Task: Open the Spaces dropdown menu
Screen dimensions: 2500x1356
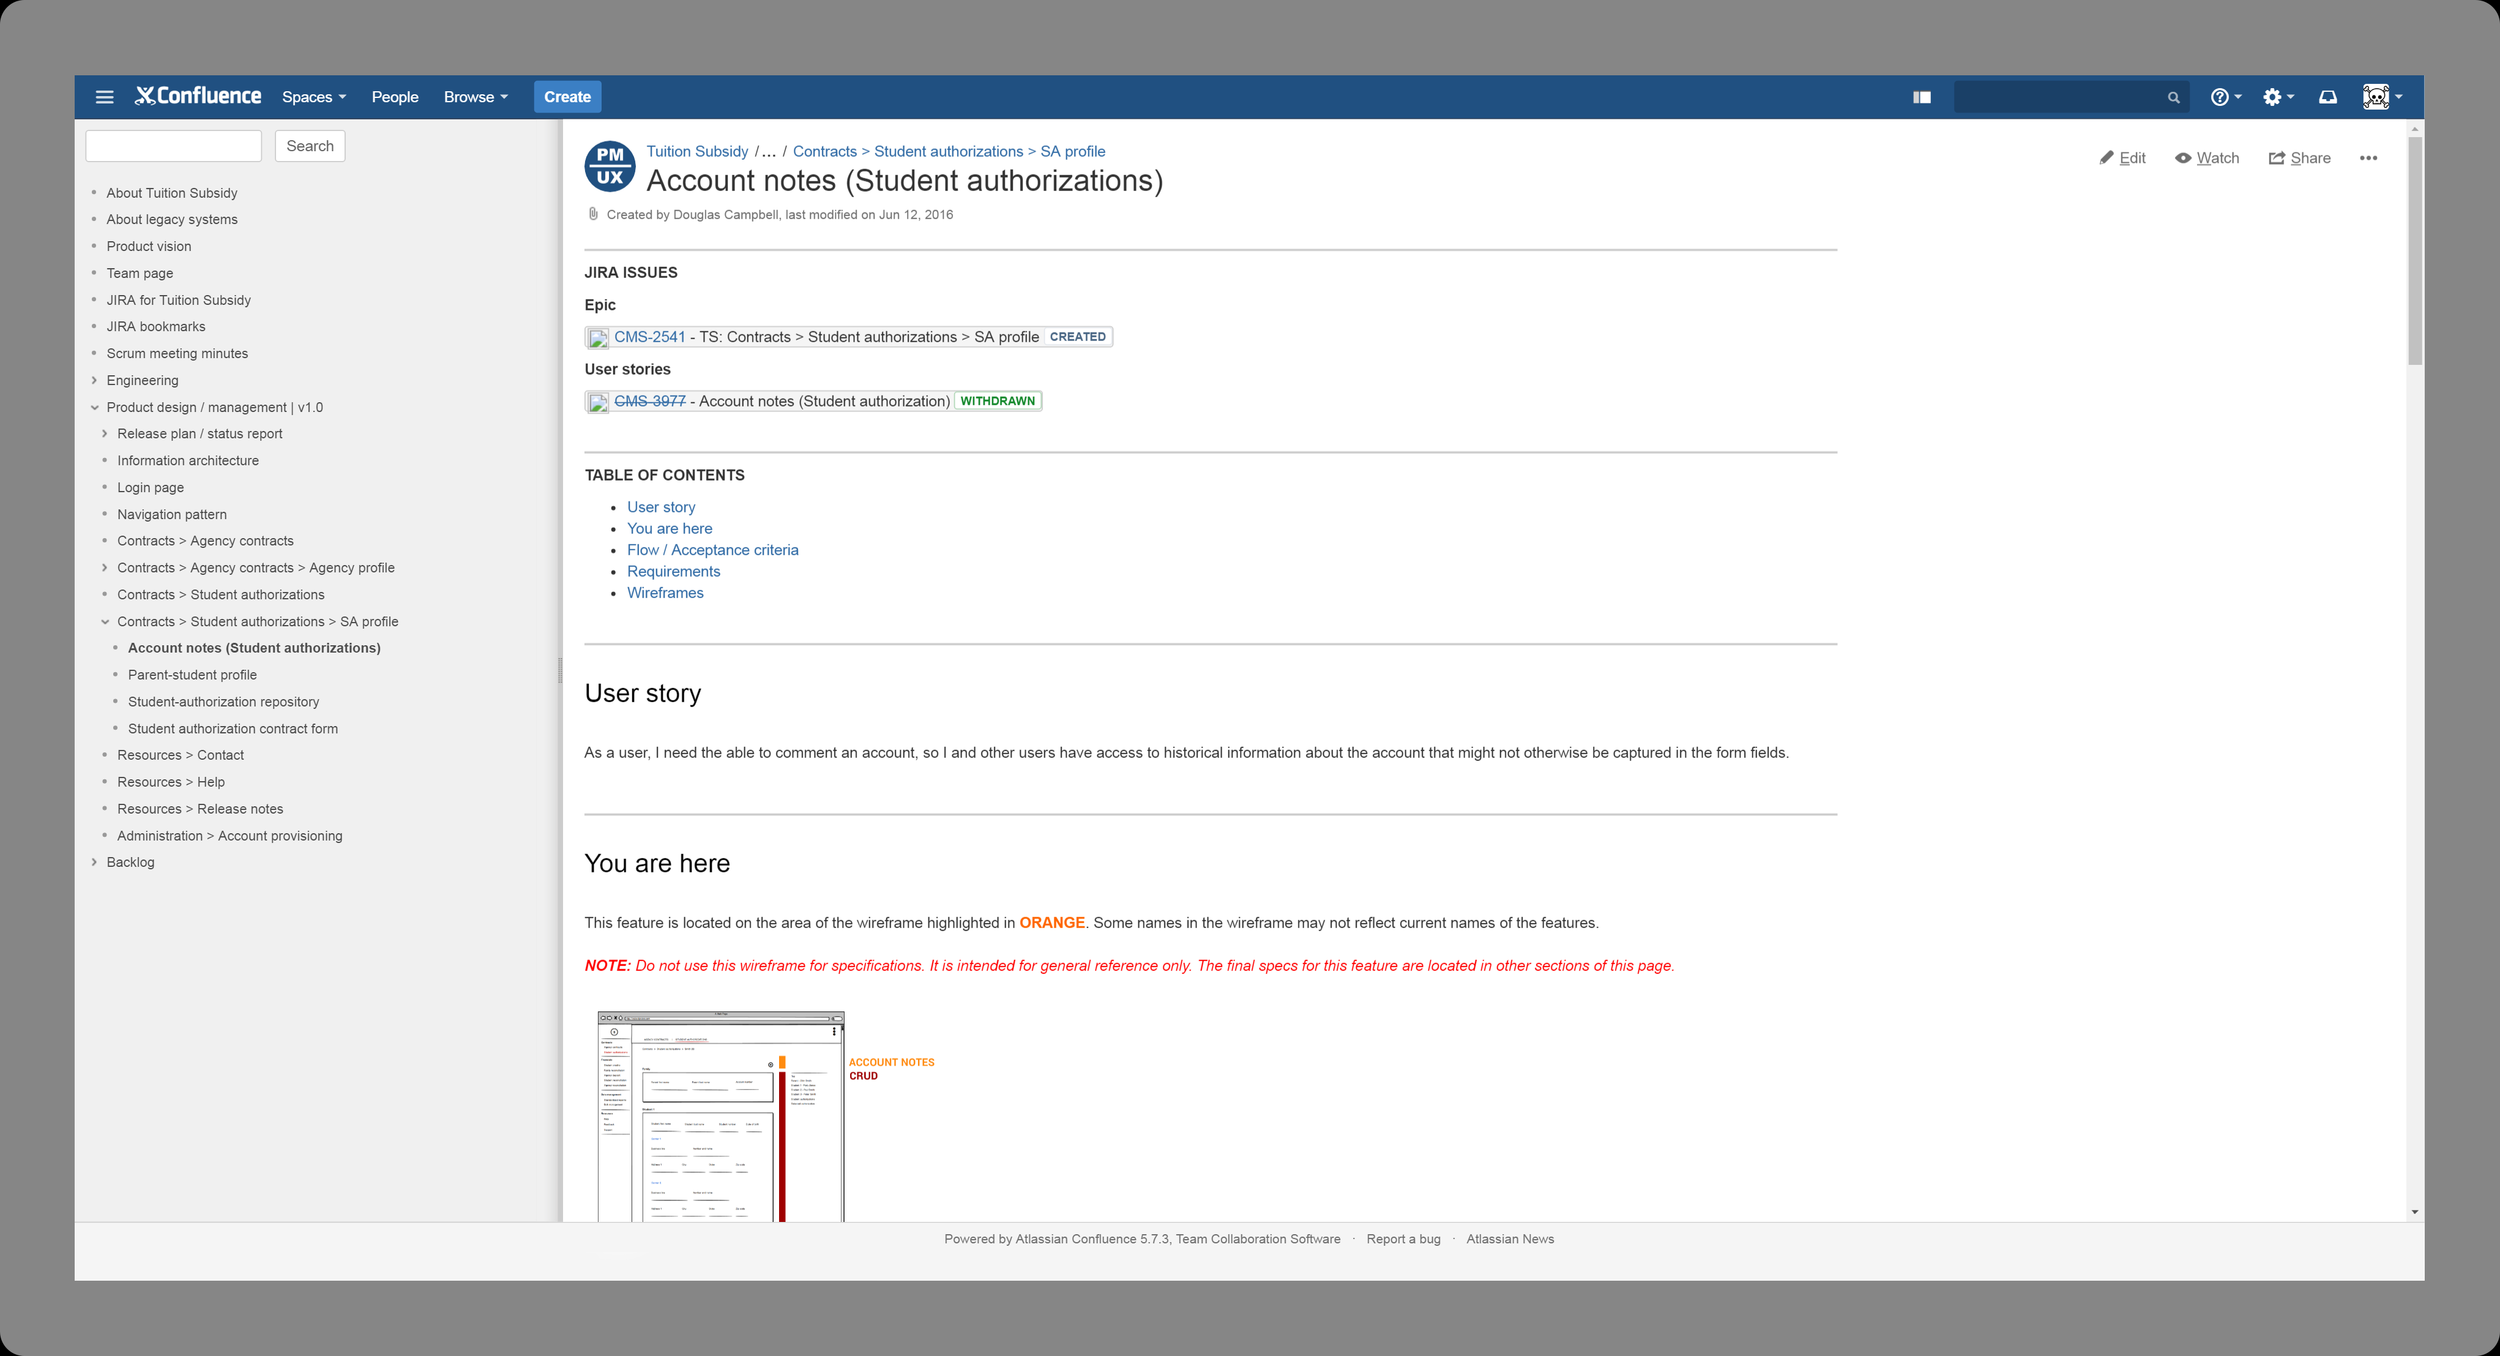Action: coord(313,97)
